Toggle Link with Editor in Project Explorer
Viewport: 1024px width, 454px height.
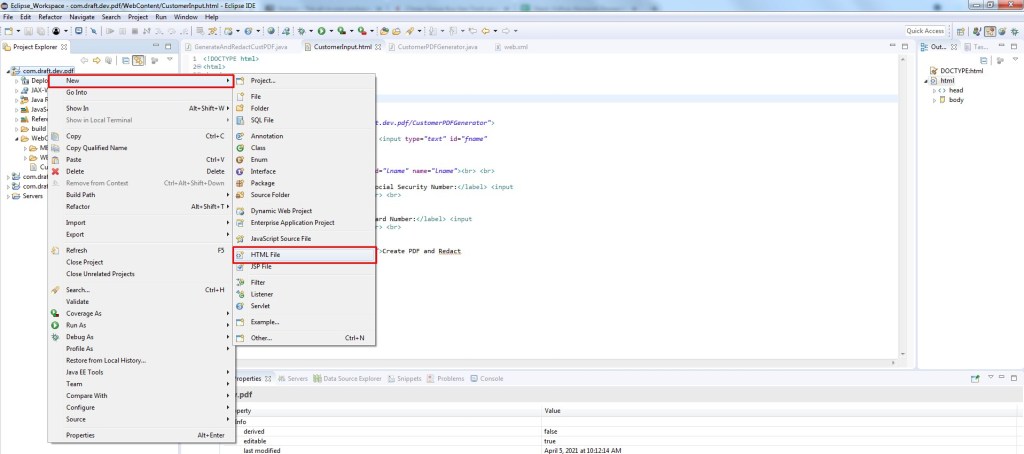[x=138, y=60]
